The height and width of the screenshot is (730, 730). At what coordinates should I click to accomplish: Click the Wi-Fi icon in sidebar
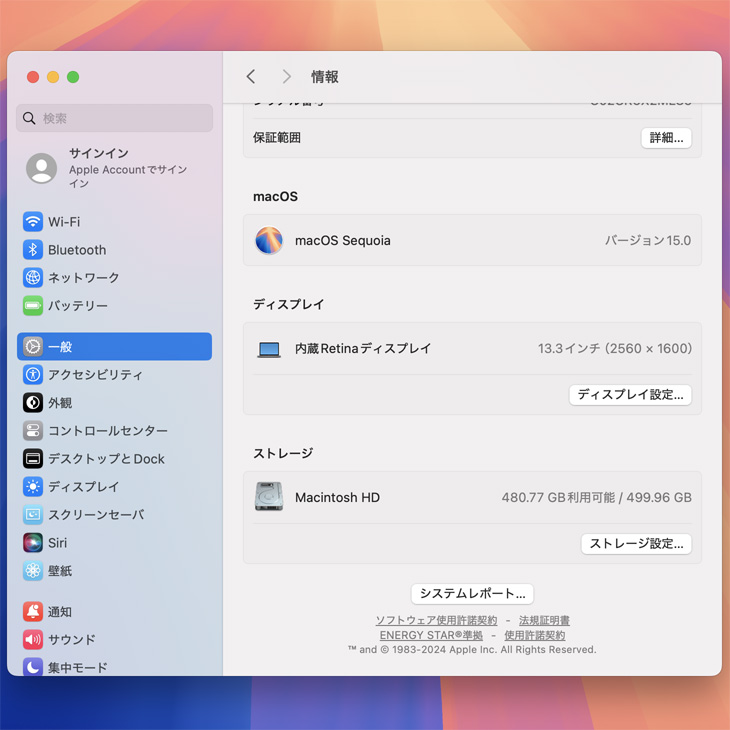(33, 222)
